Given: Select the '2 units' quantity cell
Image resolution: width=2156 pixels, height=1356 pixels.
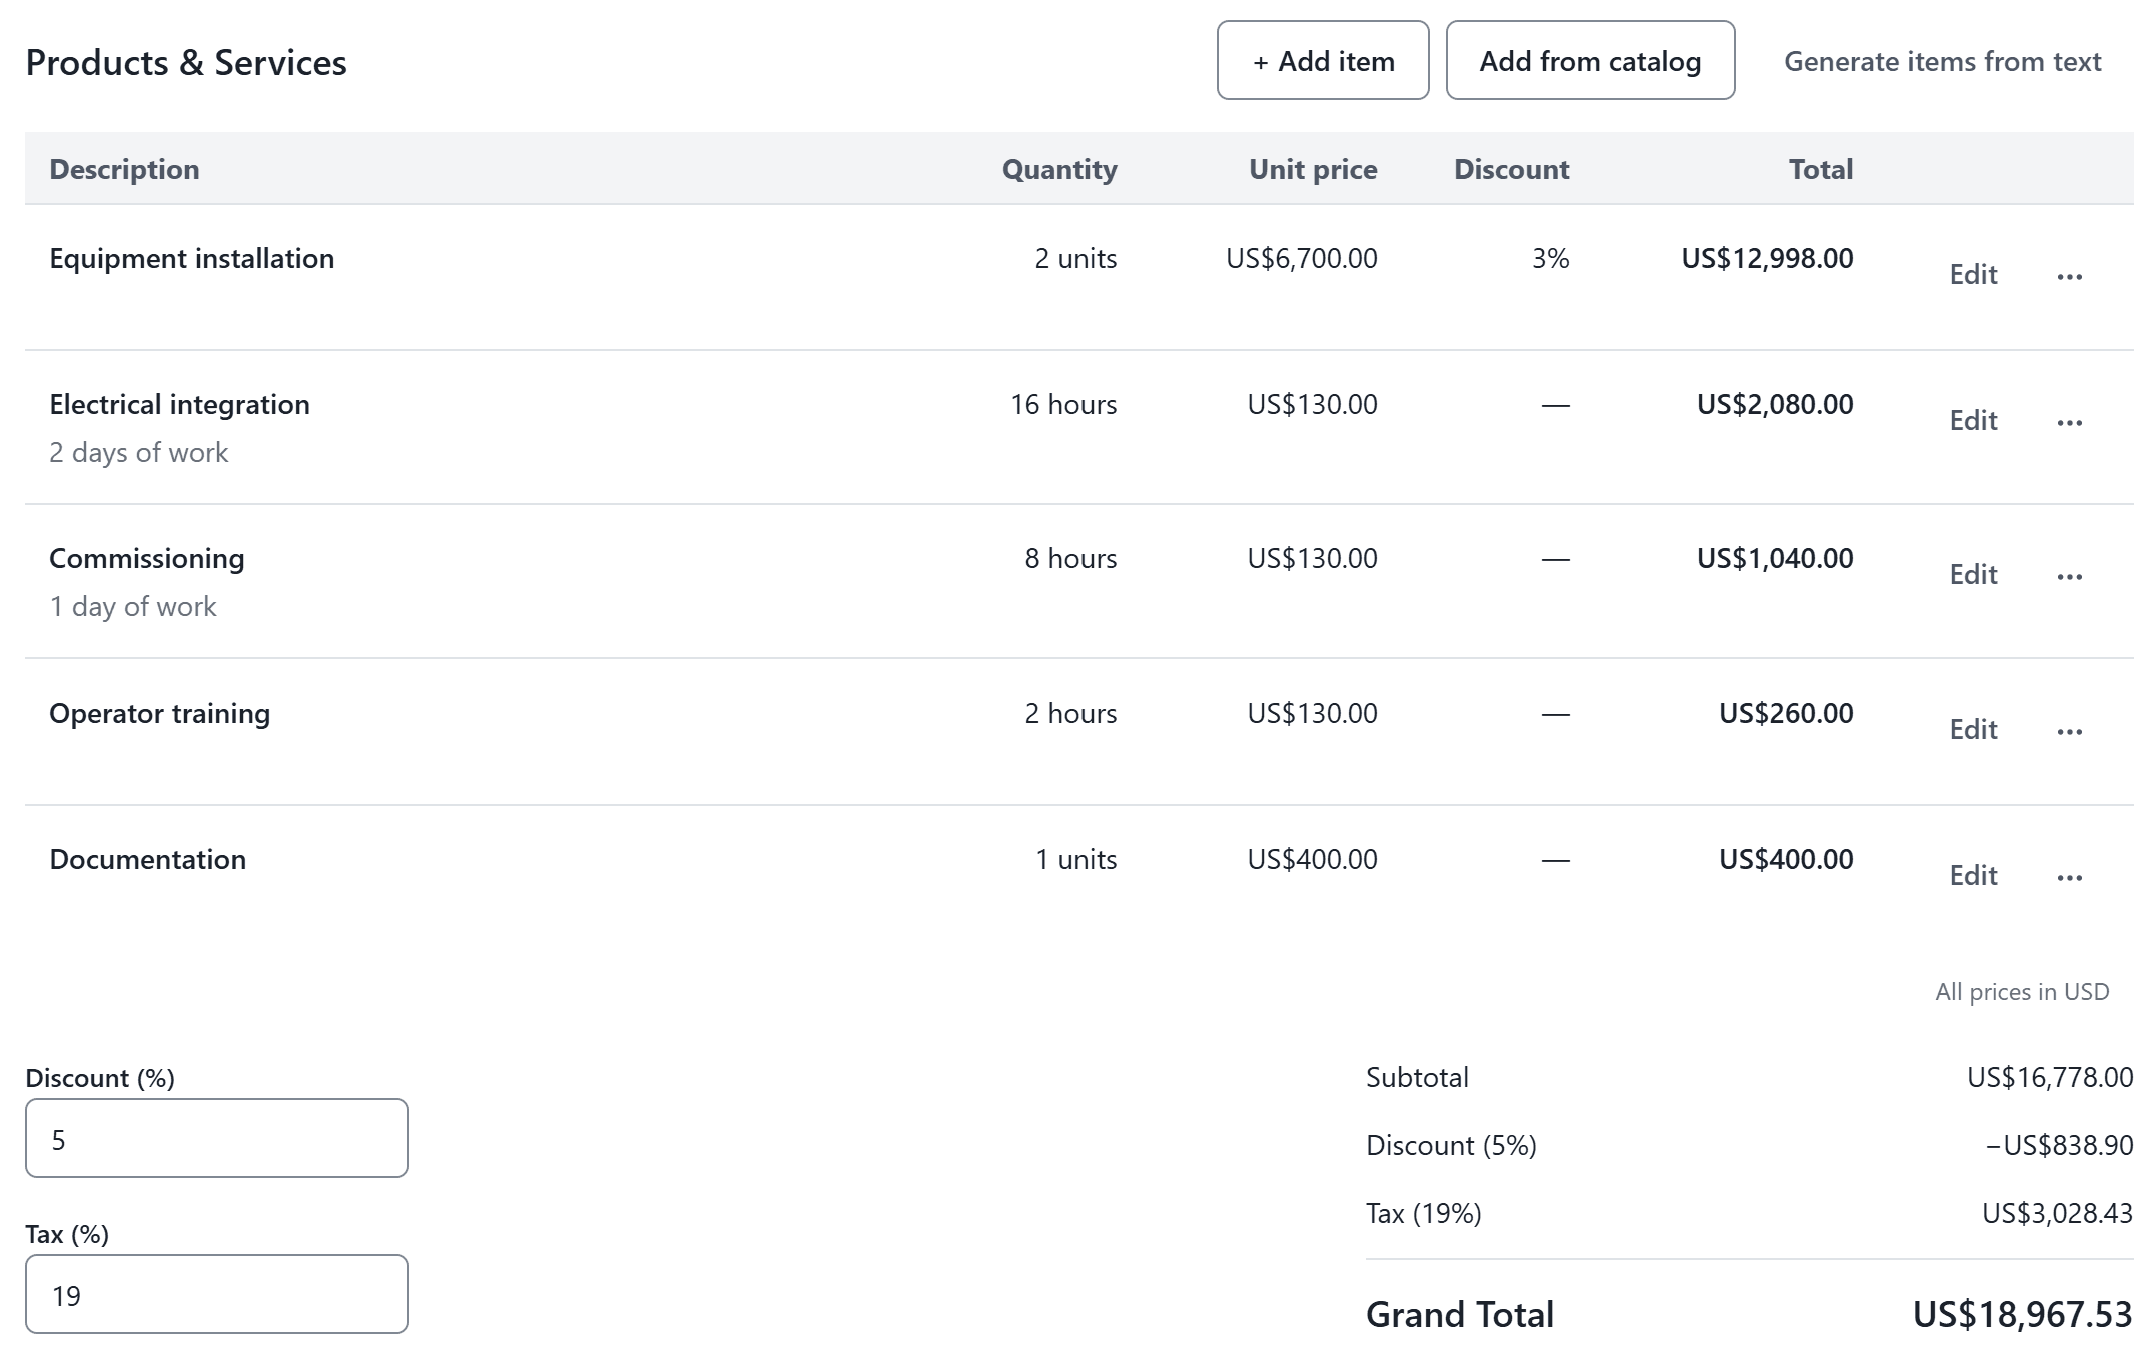Looking at the screenshot, I should (1076, 259).
